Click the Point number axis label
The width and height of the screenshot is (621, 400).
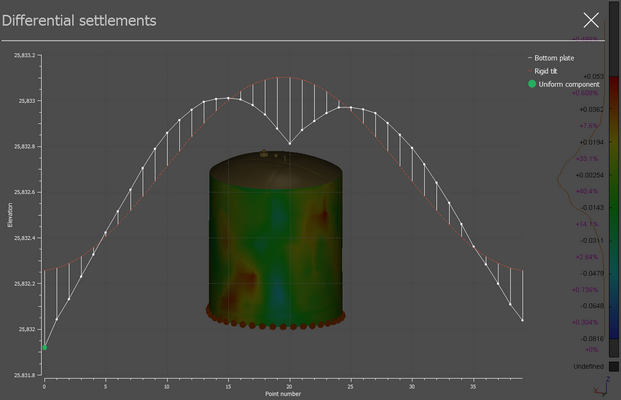coord(281,393)
